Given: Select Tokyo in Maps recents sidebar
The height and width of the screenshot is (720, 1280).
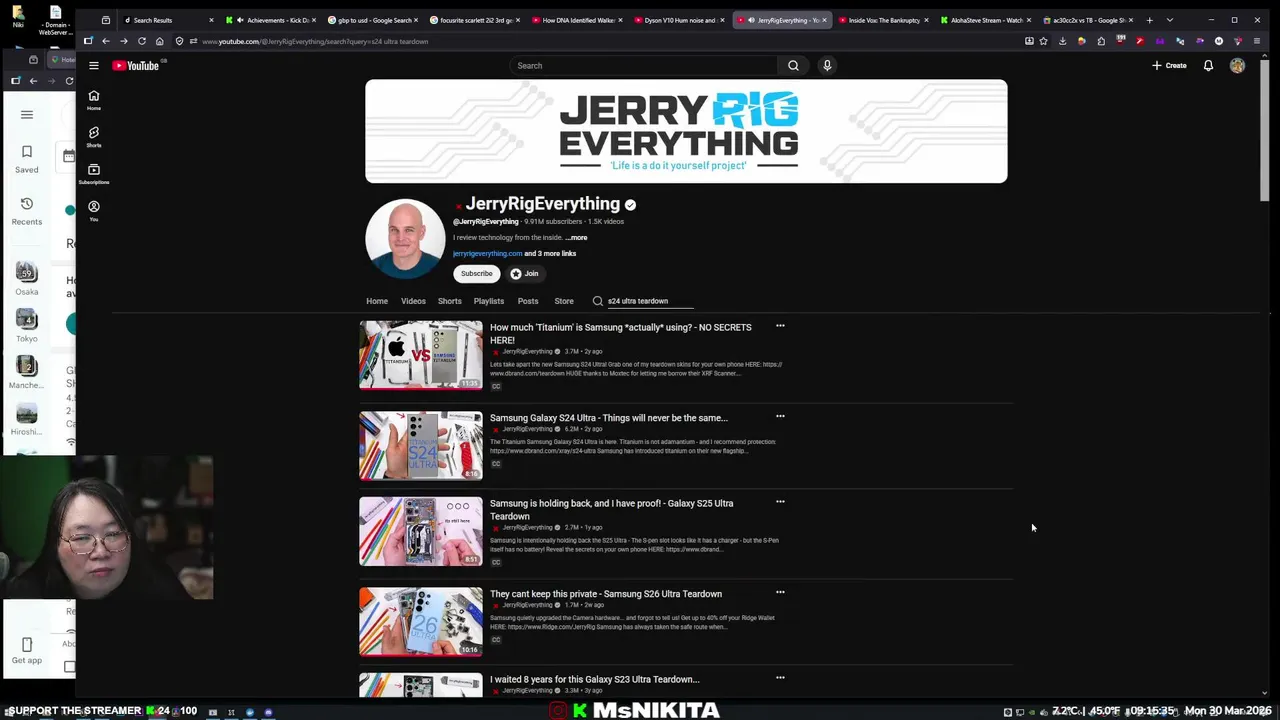Looking at the screenshot, I should tap(27, 325).
